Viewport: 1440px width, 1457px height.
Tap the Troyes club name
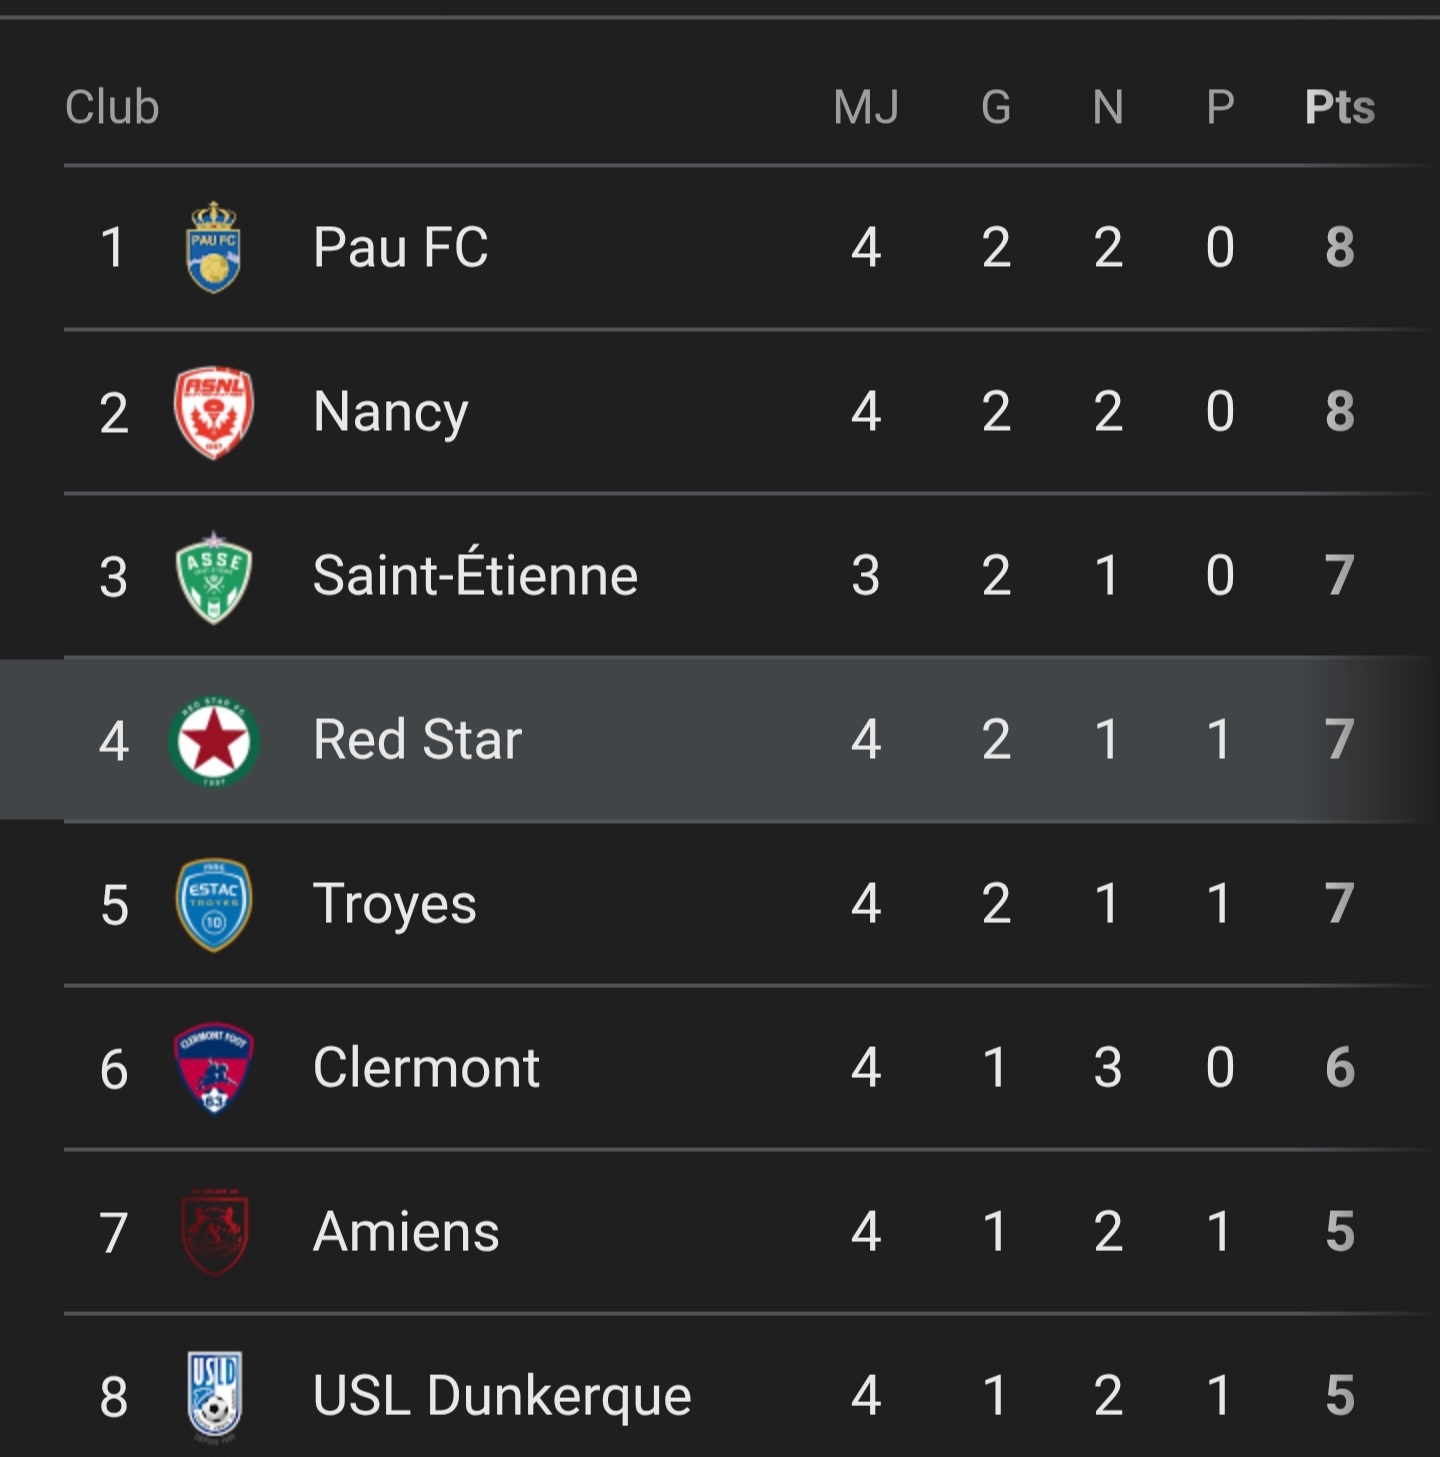point(394,904)
